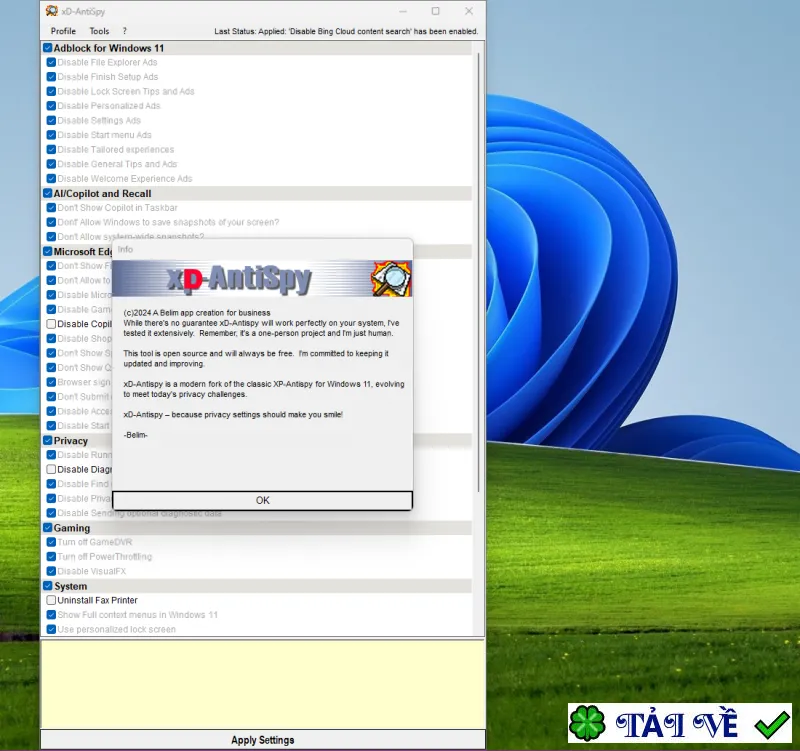800x751 pixels.
Task: Open the Profile menu
Action: (63, 31)
